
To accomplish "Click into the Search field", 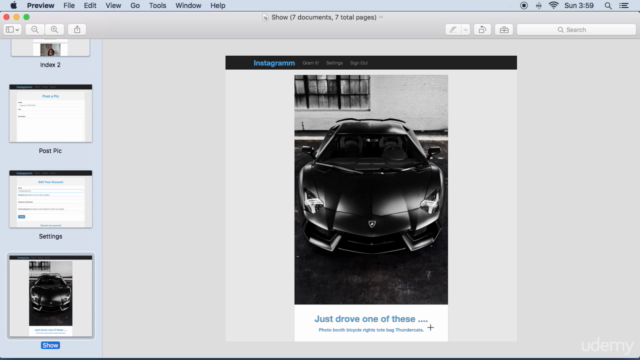I will coord(576,29).
